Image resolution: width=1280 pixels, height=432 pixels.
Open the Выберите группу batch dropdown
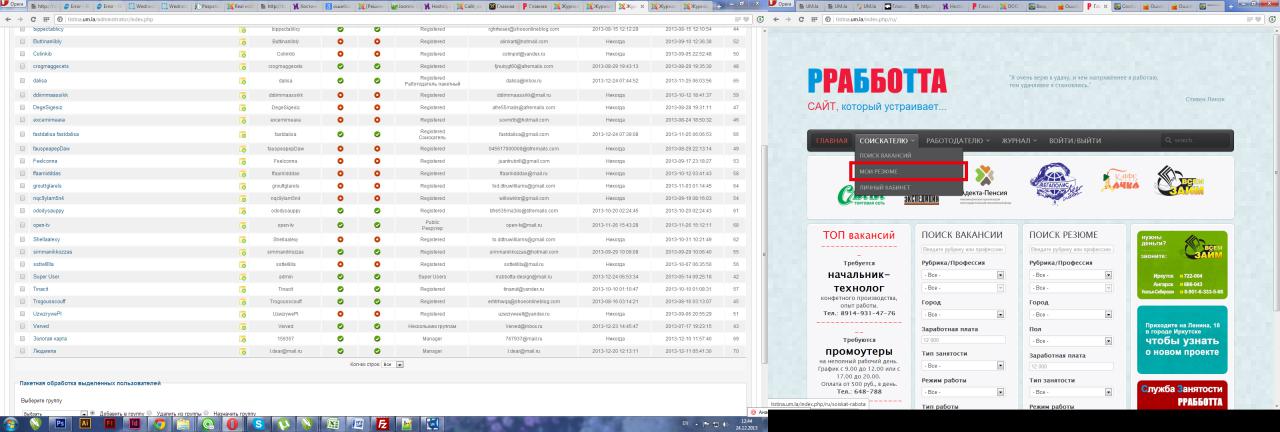tap(44, 413)
